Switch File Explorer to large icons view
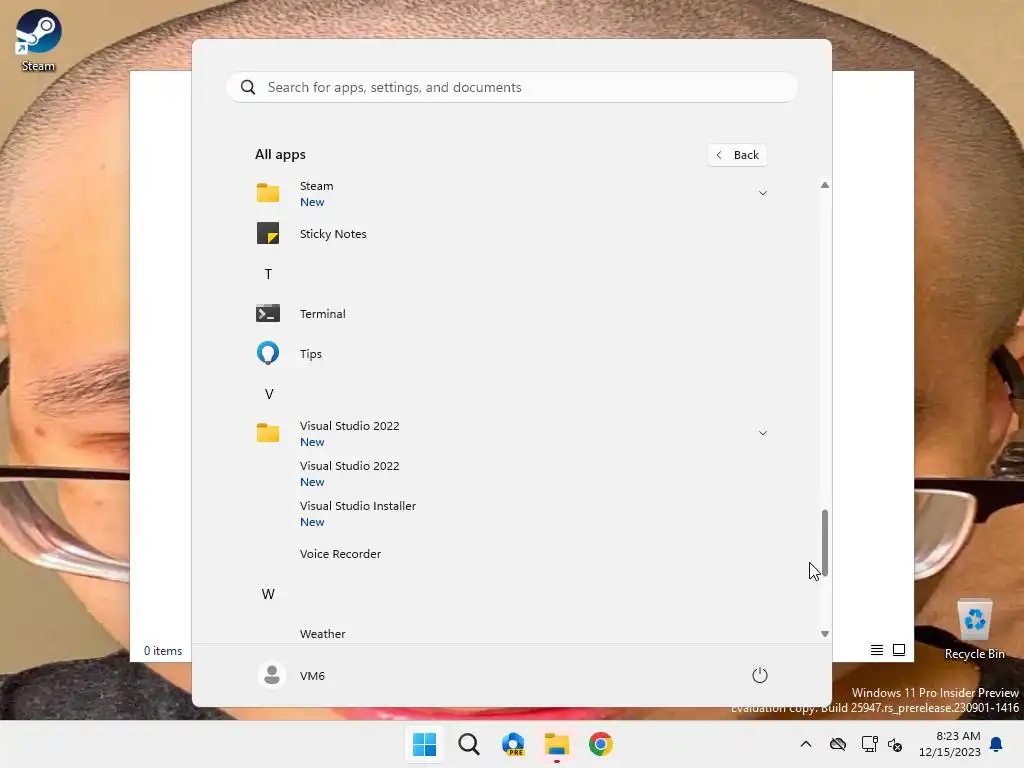 coord(899,650)
